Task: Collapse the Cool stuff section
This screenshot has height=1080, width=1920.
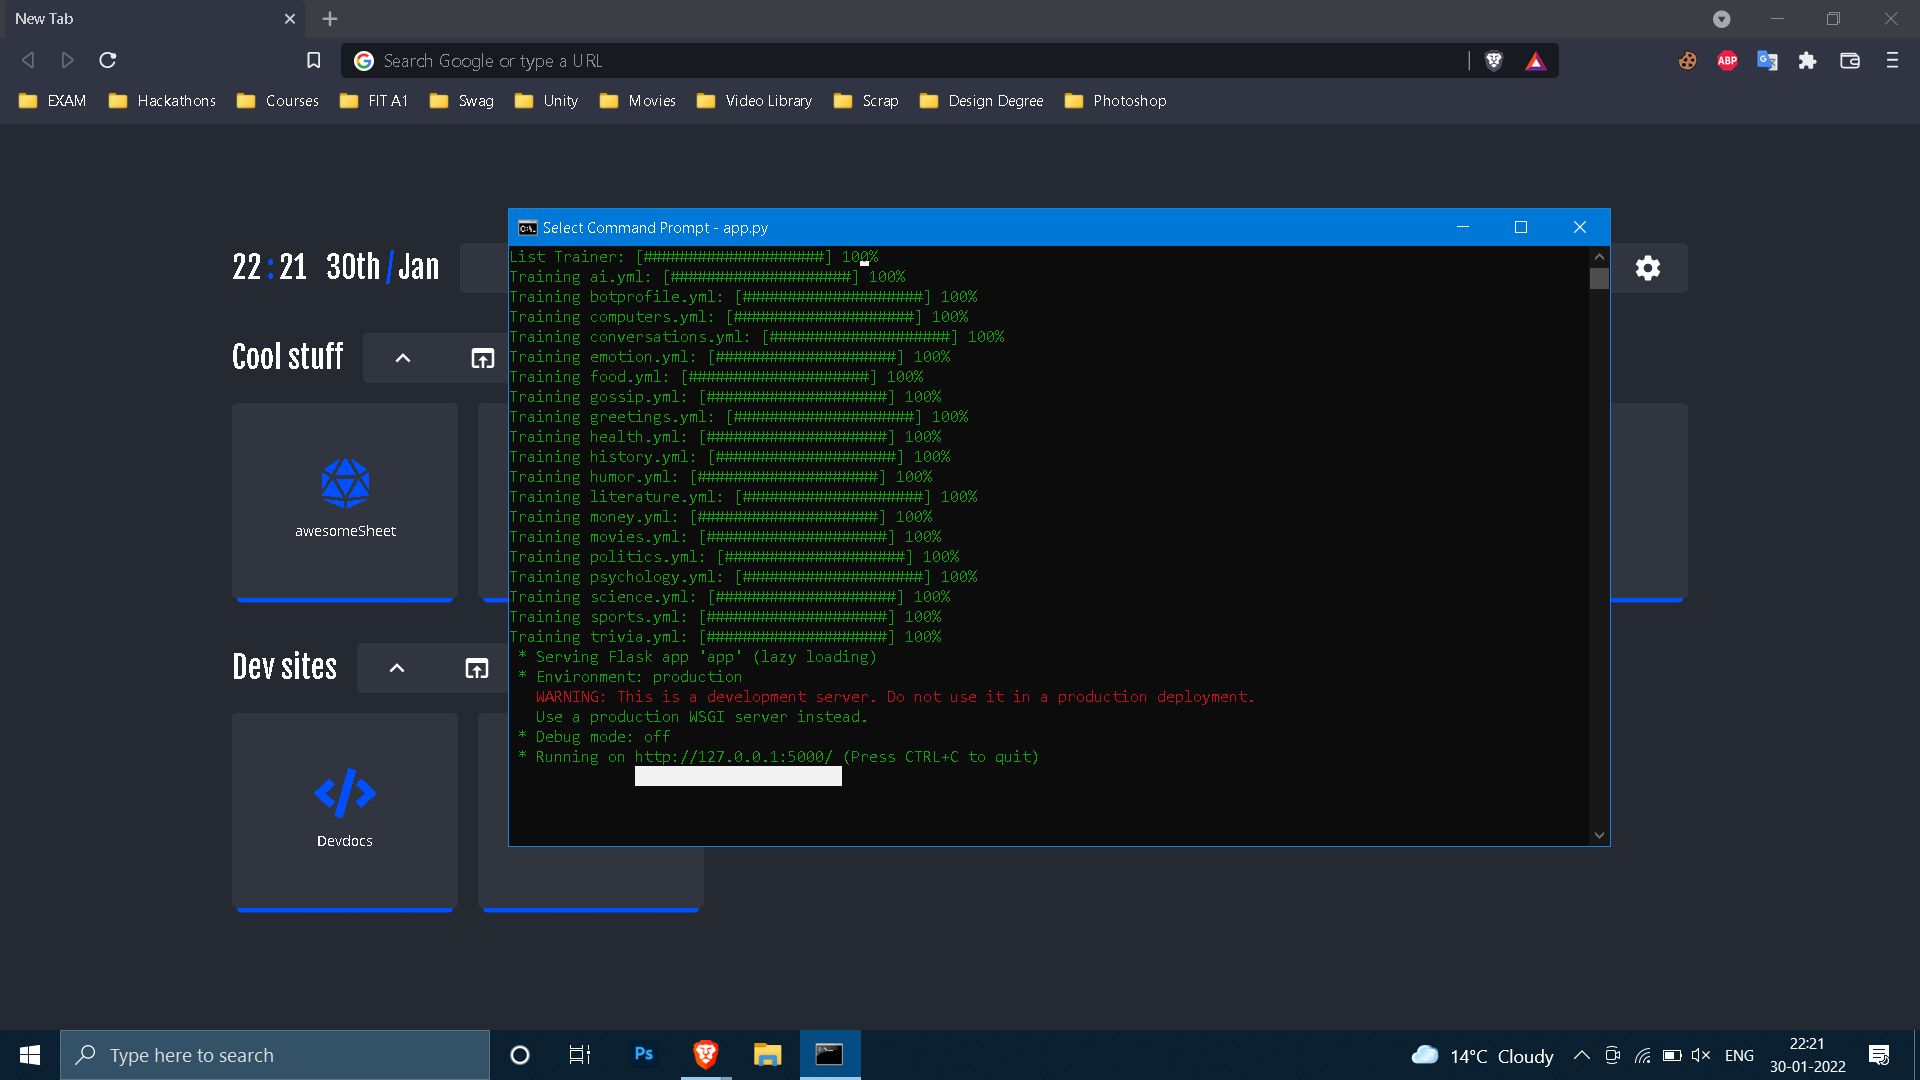Action: coord(403,358)
